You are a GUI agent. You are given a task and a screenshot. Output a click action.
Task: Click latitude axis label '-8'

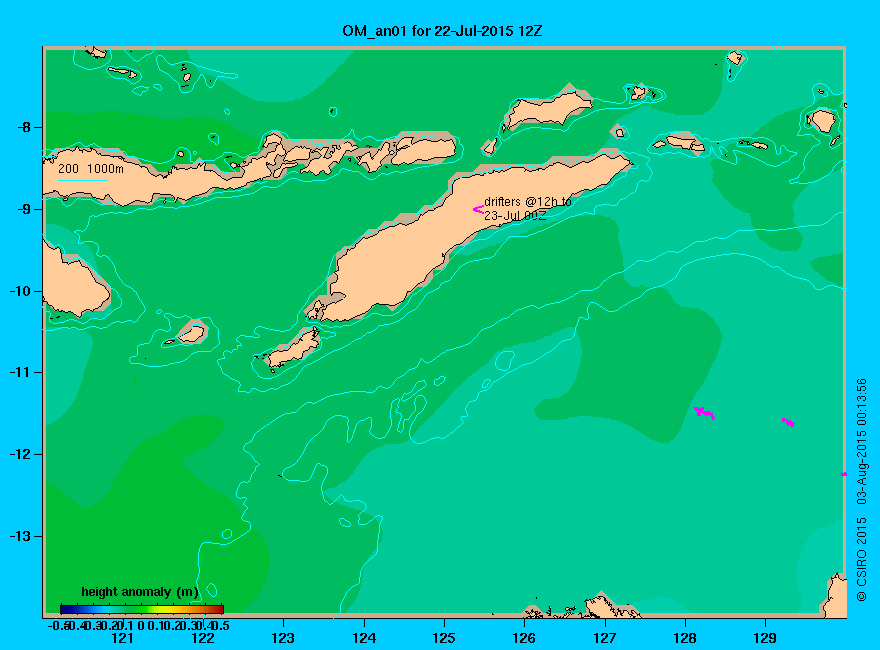point(24,127)
